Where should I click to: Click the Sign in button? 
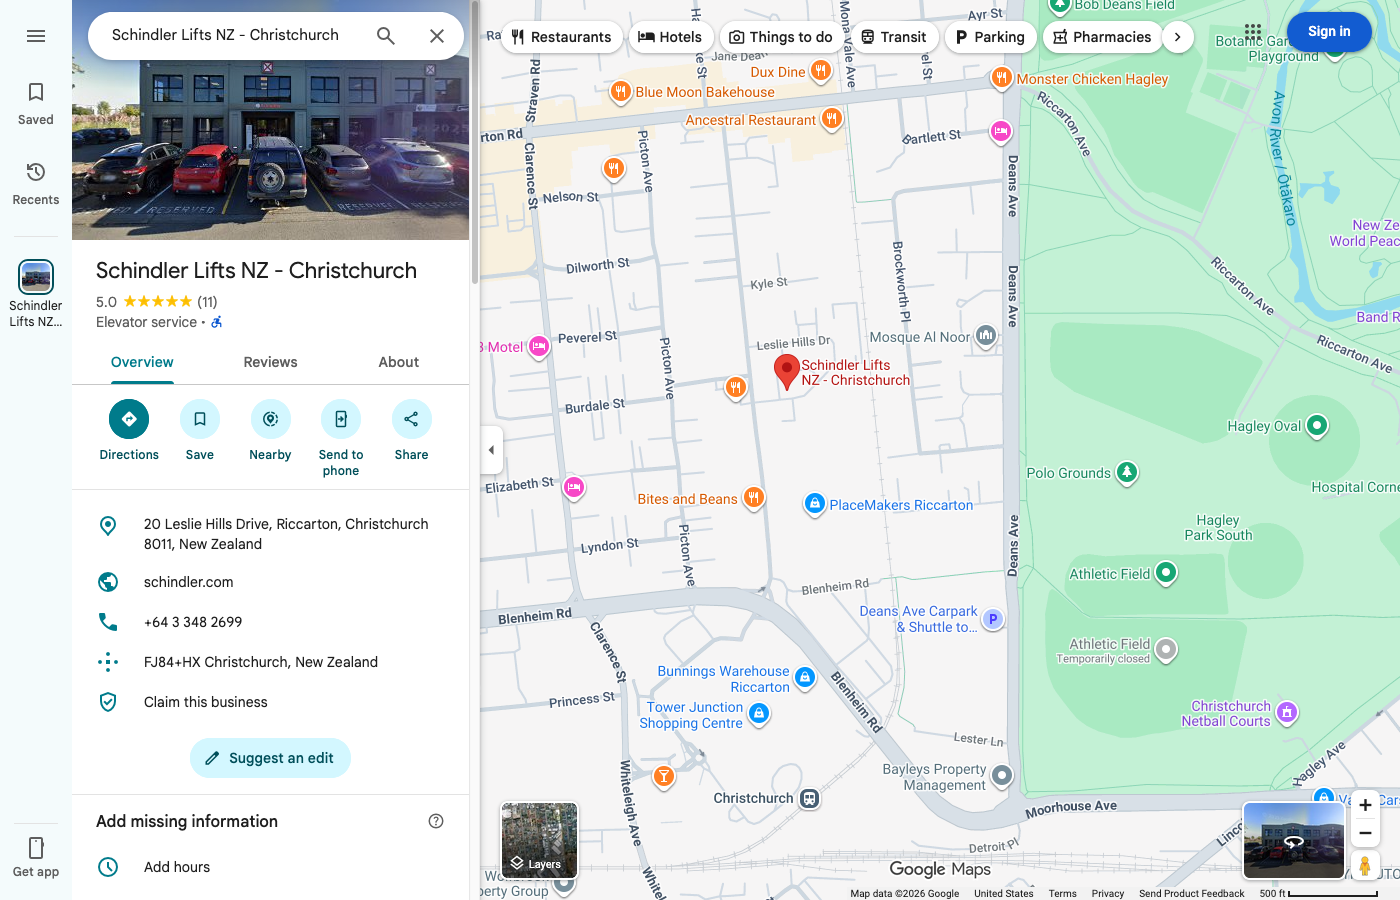pyautogui.click(x=1329, y=32)
